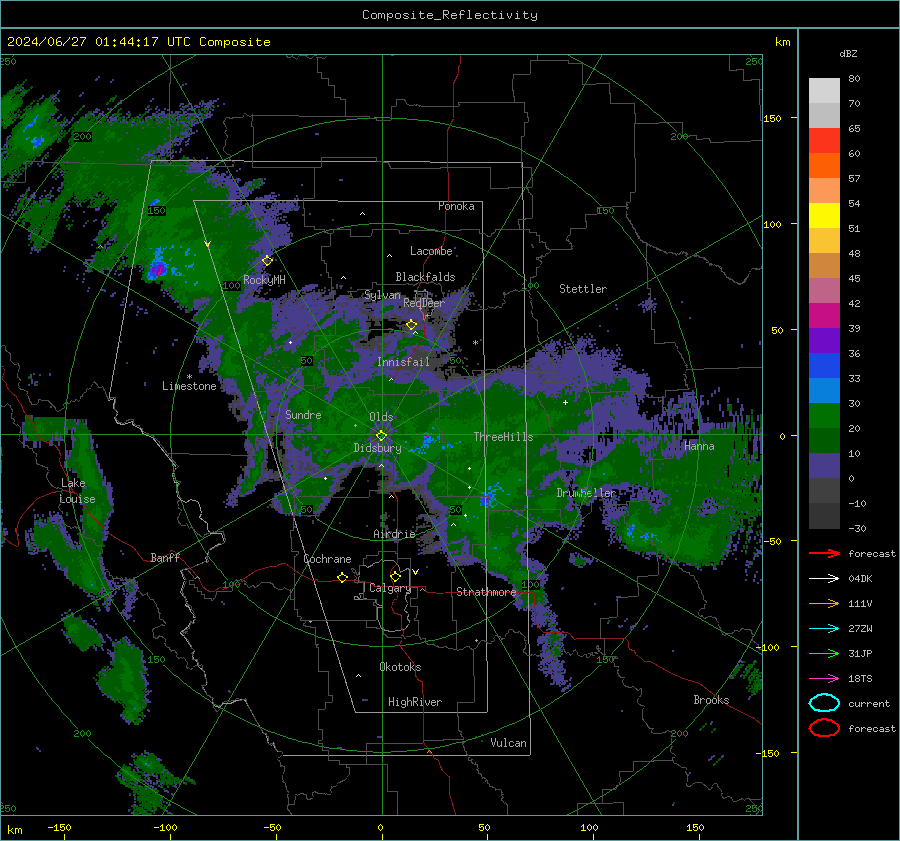Click the yellow diamond marker near RockyMH
The image size is (900, 841).
click(267, 261)
